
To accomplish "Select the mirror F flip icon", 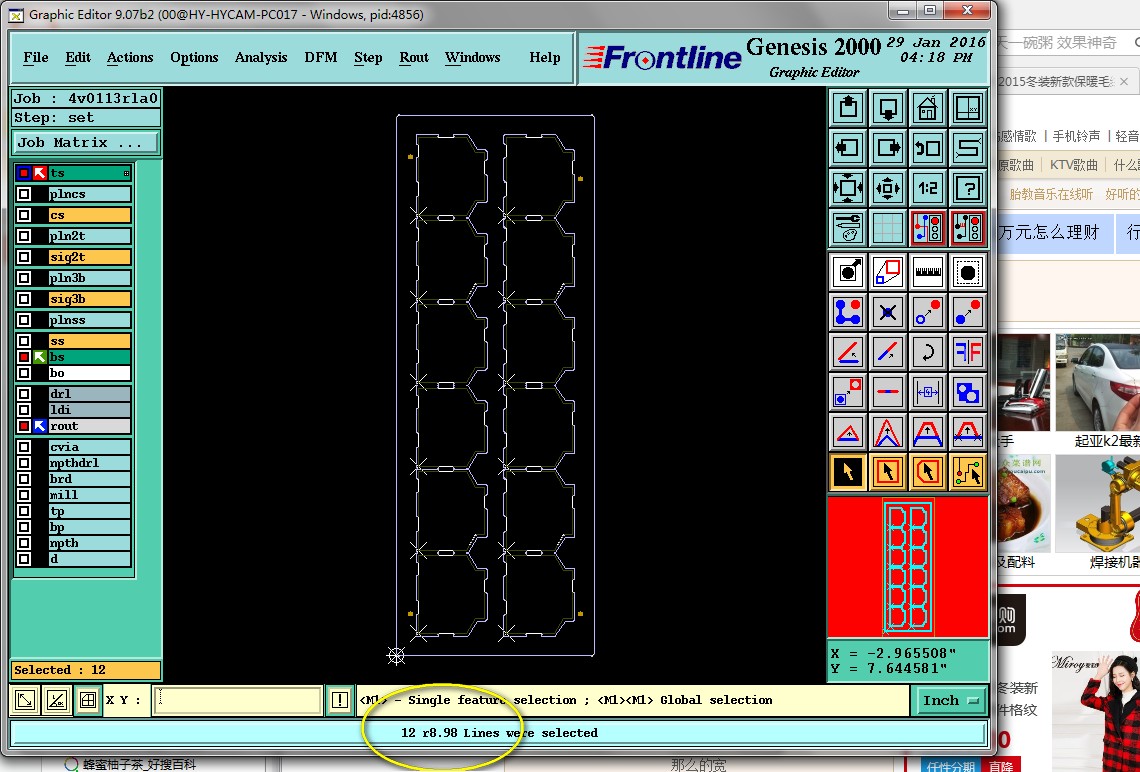I will [x=968, y=353].
